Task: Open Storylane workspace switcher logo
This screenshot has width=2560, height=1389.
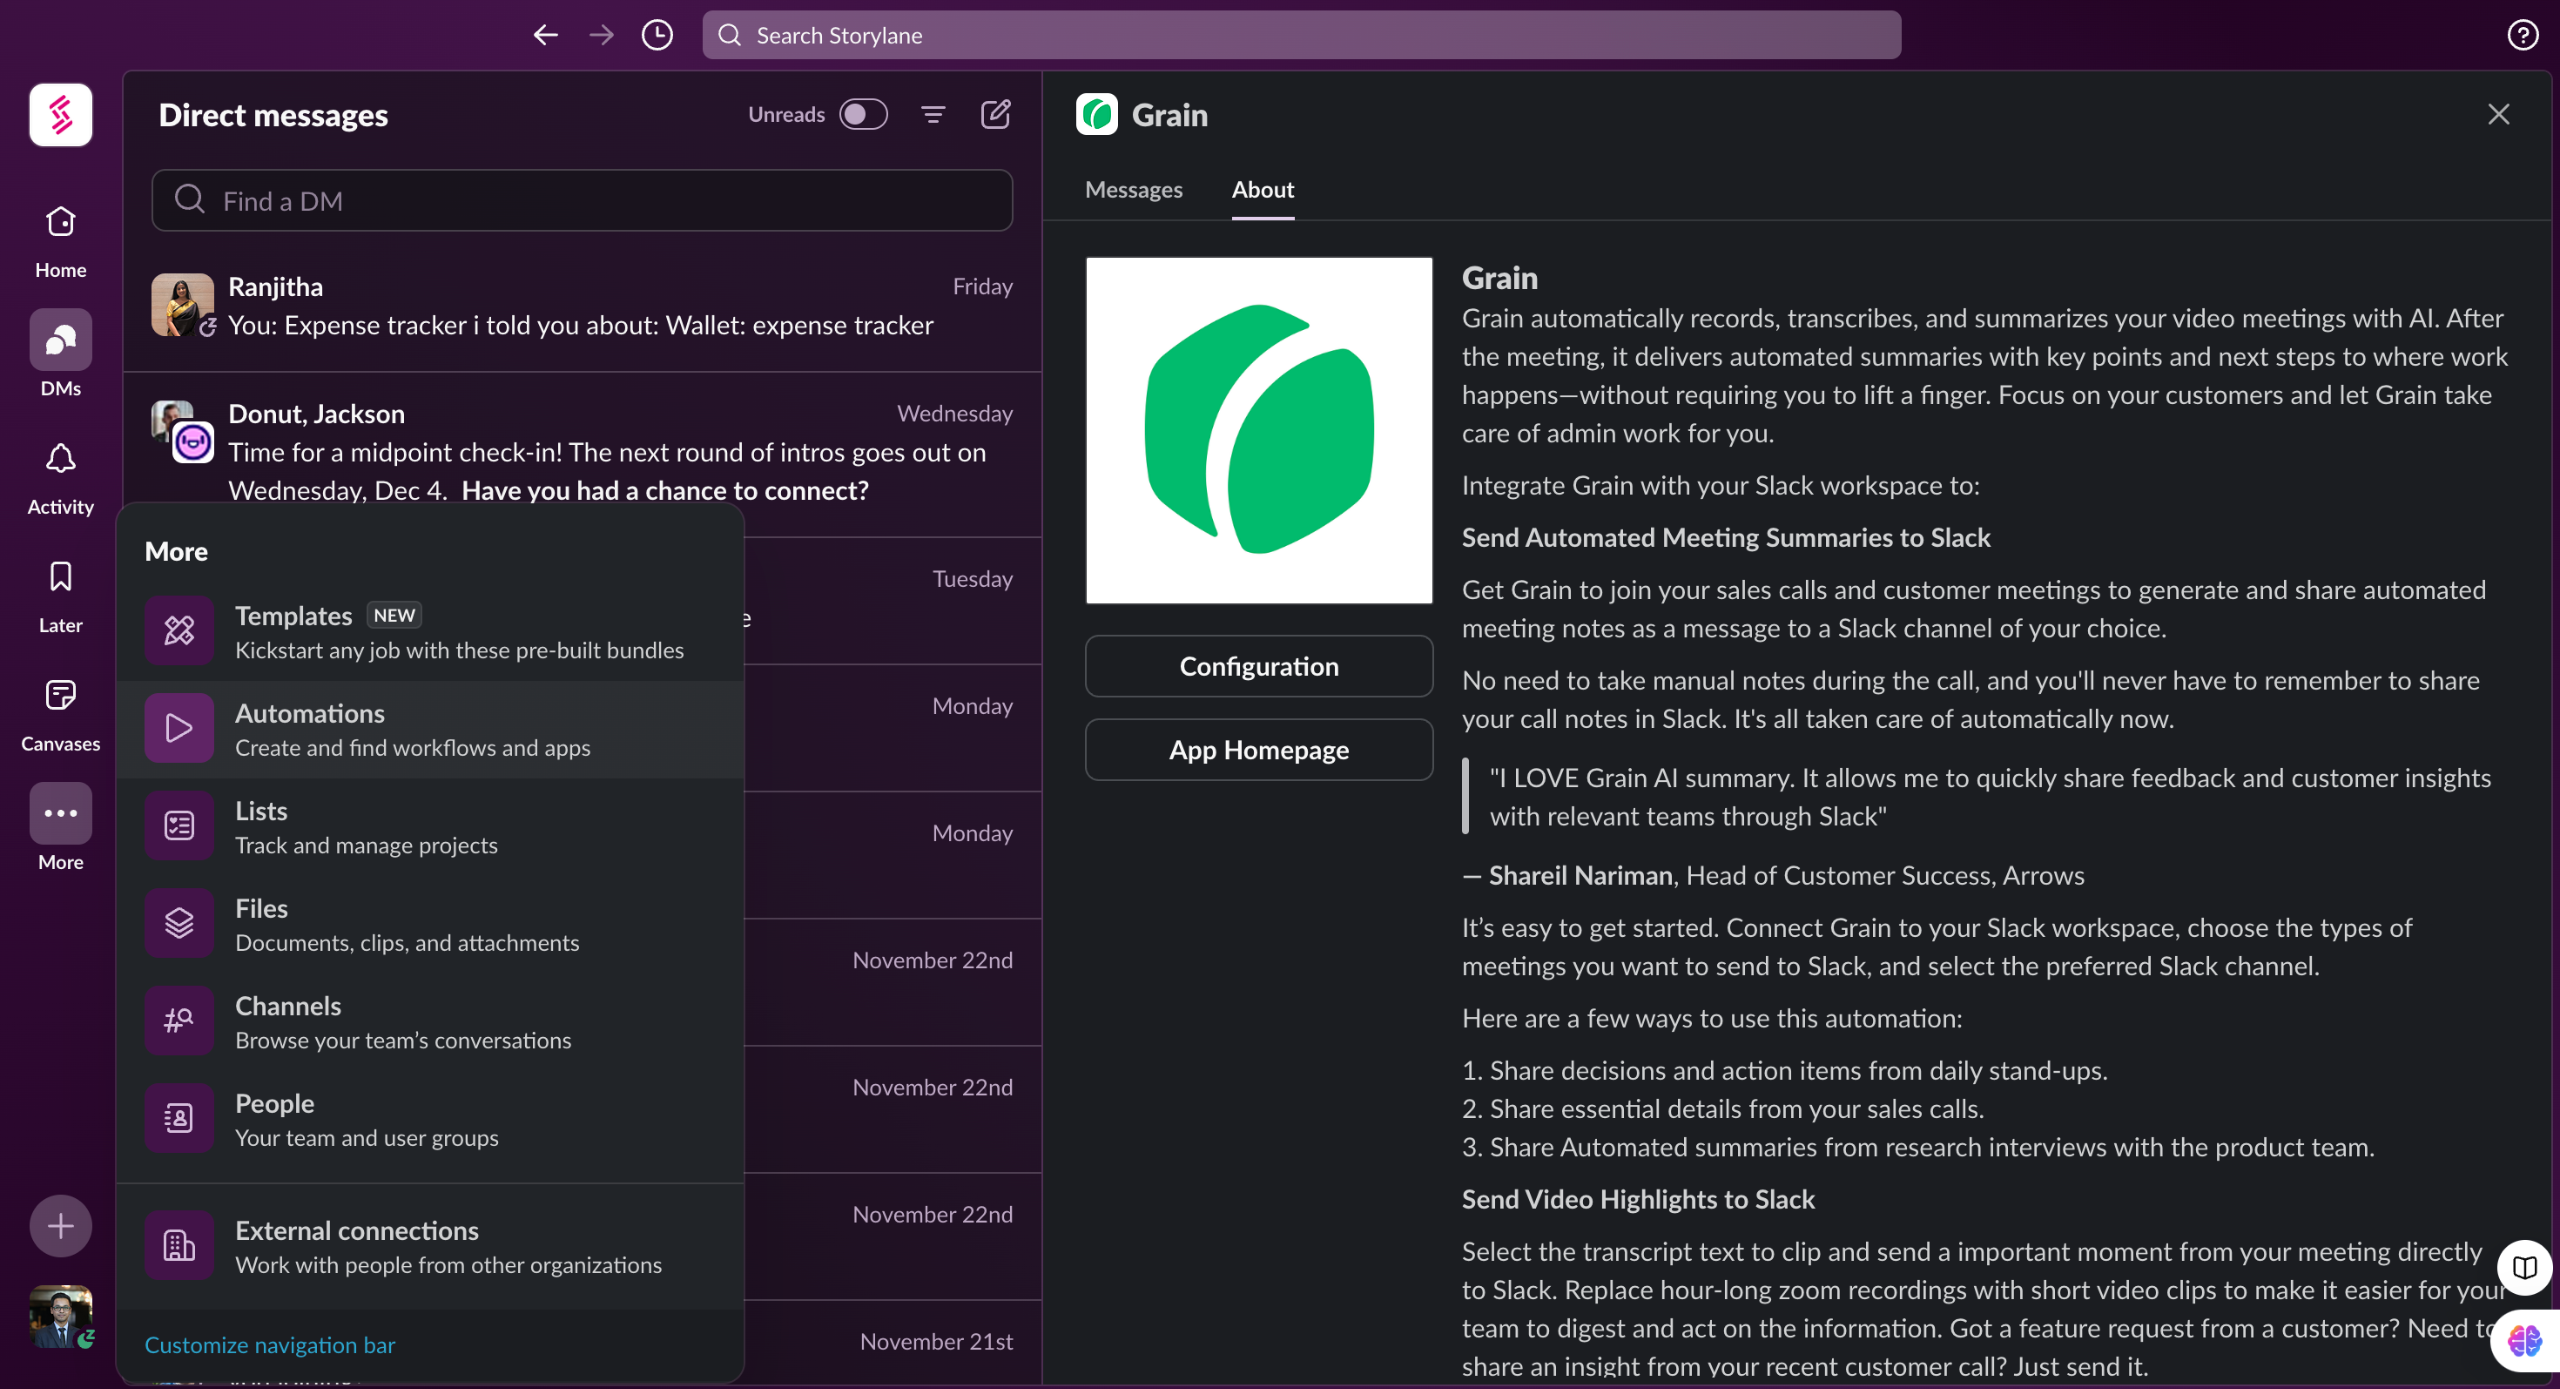Action: point(60,115)
